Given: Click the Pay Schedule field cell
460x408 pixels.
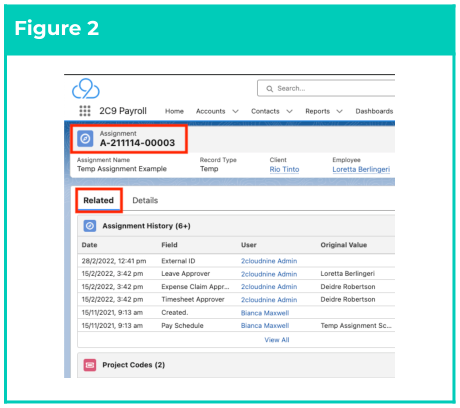Looking at the screenshot, I should coord(182,326).
